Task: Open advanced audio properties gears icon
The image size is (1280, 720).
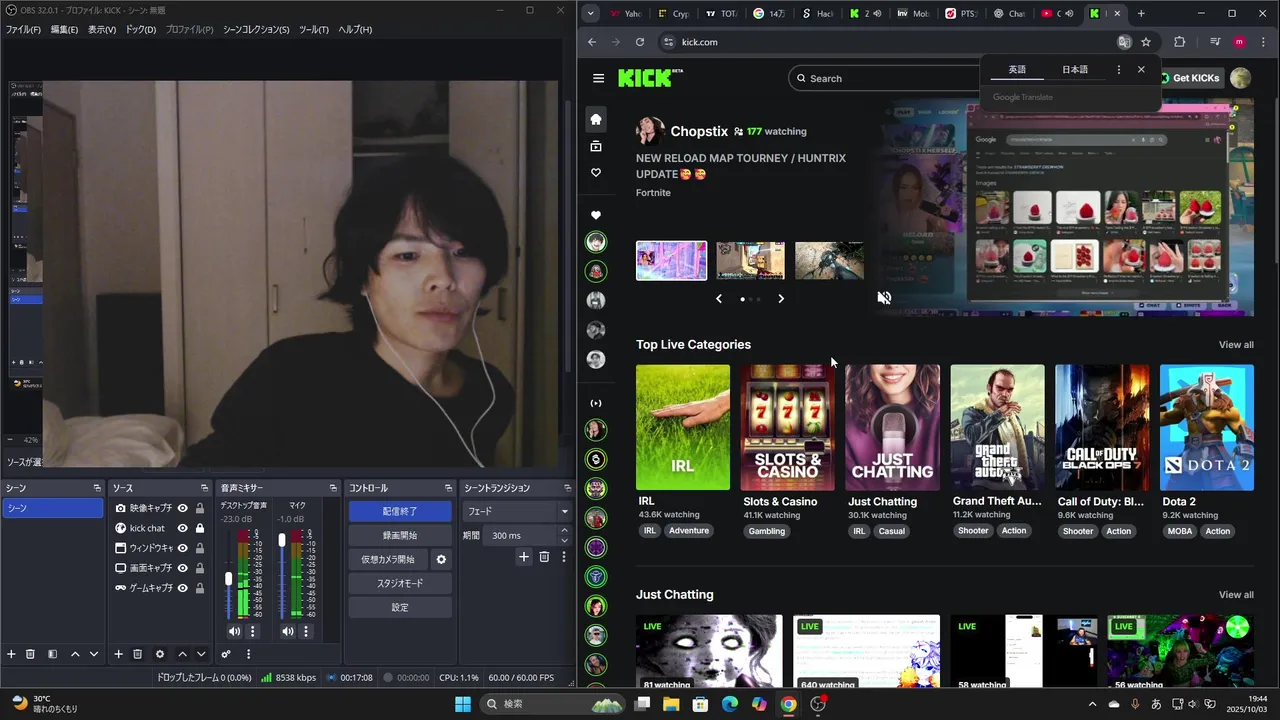Action: point(226,654)
